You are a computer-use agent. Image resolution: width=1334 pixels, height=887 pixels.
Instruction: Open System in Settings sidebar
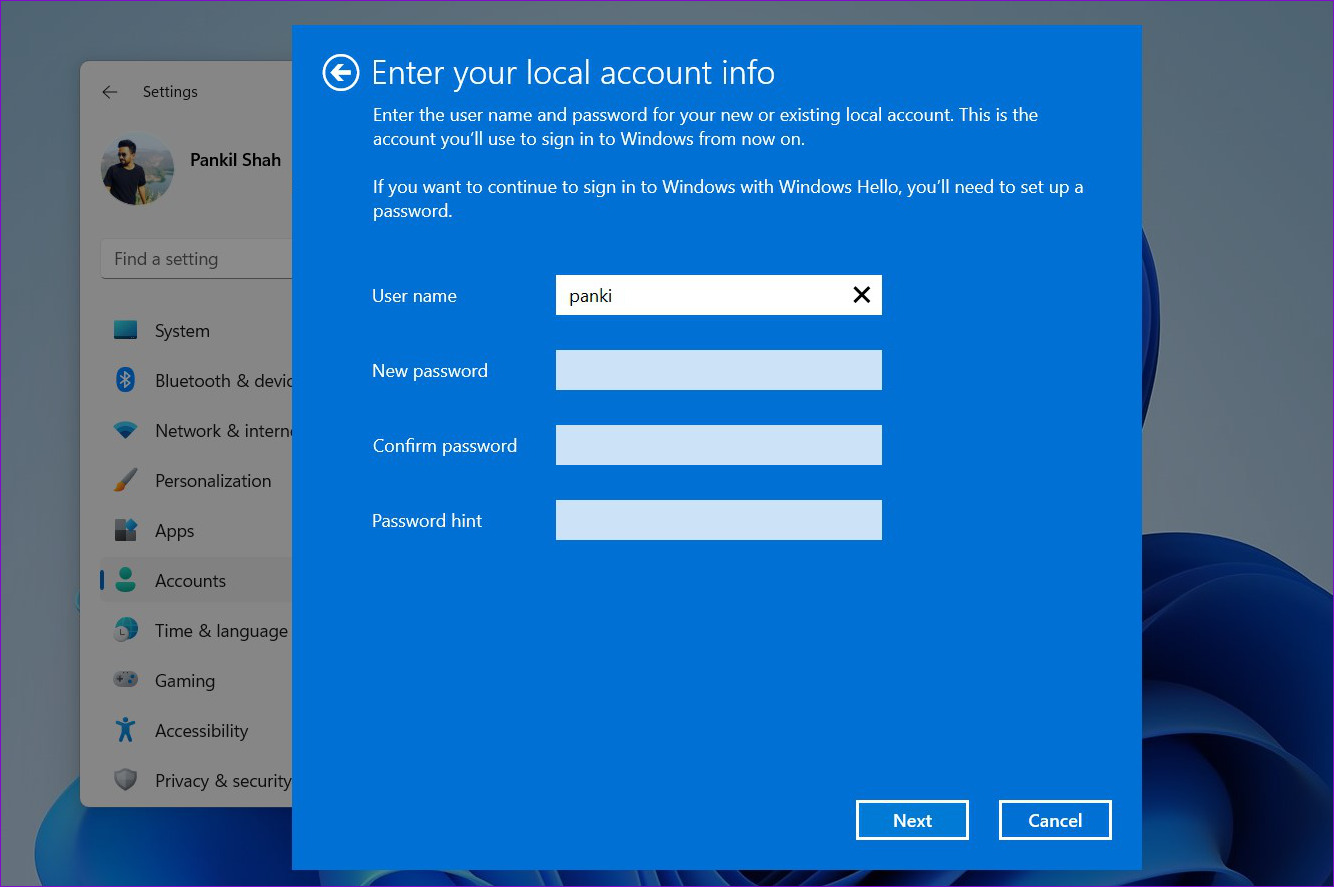click(x=182, y=331)
